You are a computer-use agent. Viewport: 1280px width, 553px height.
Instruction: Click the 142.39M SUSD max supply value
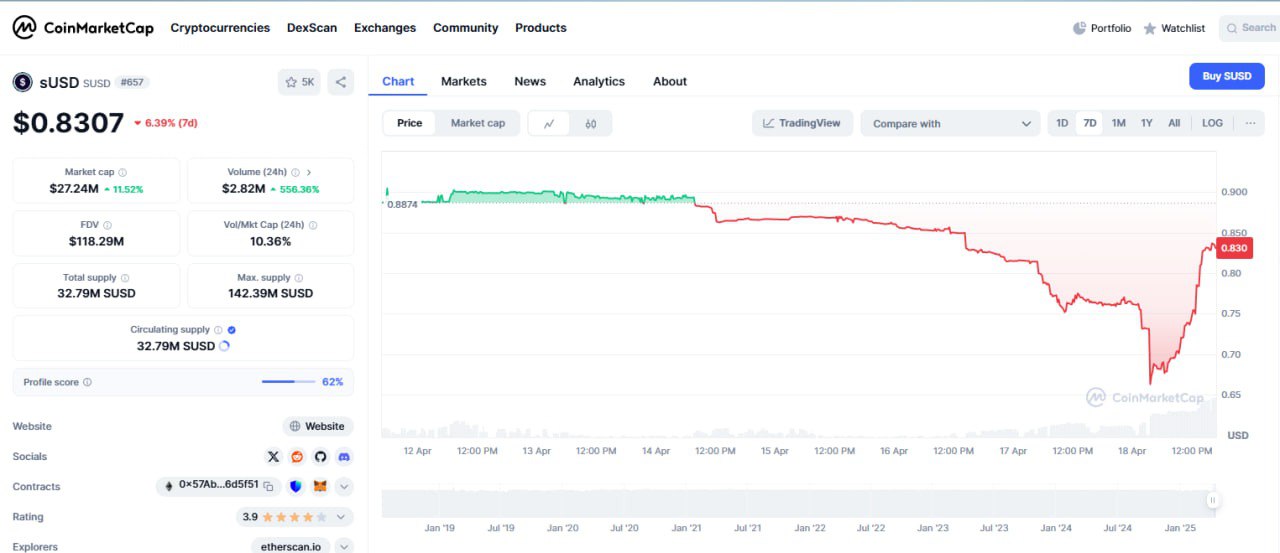tap(270, 293)
